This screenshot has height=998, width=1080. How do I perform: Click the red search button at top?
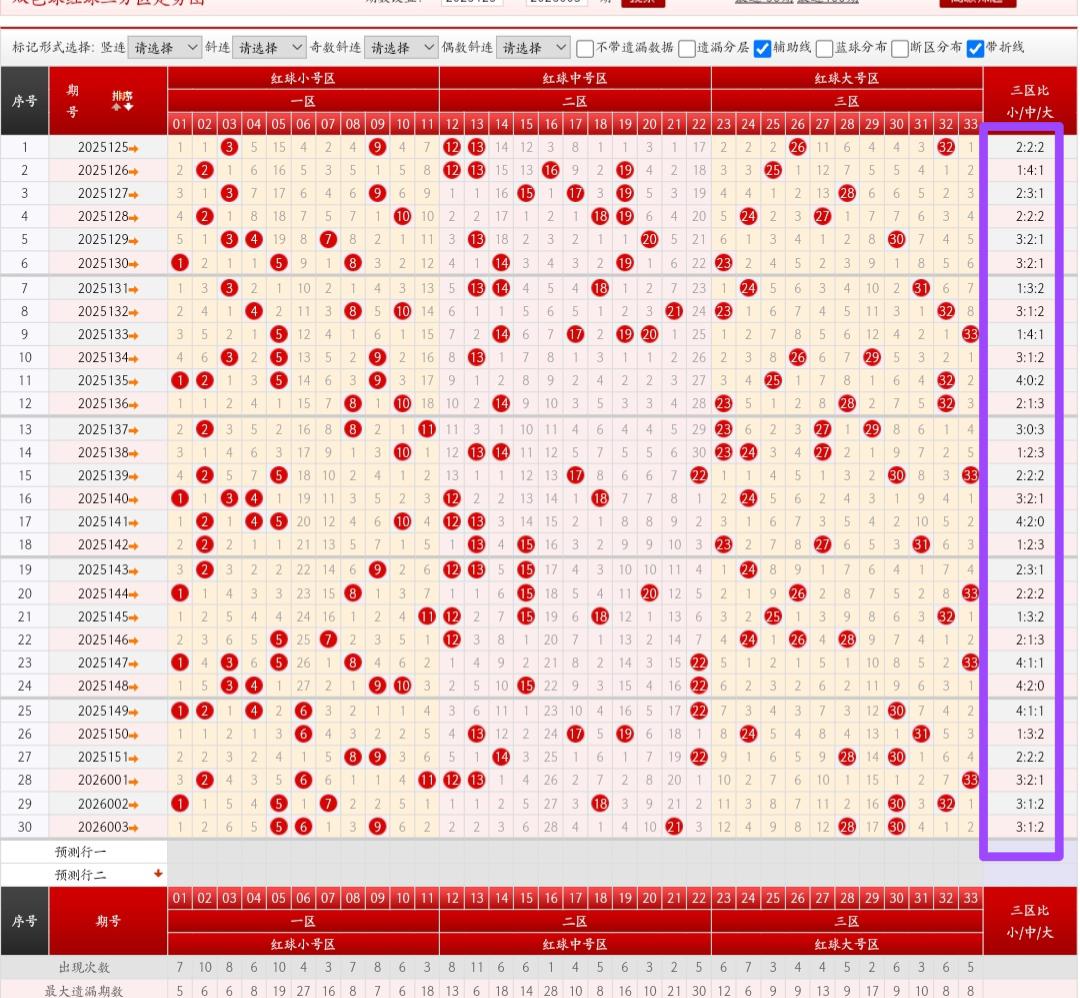tap(642, 2)
